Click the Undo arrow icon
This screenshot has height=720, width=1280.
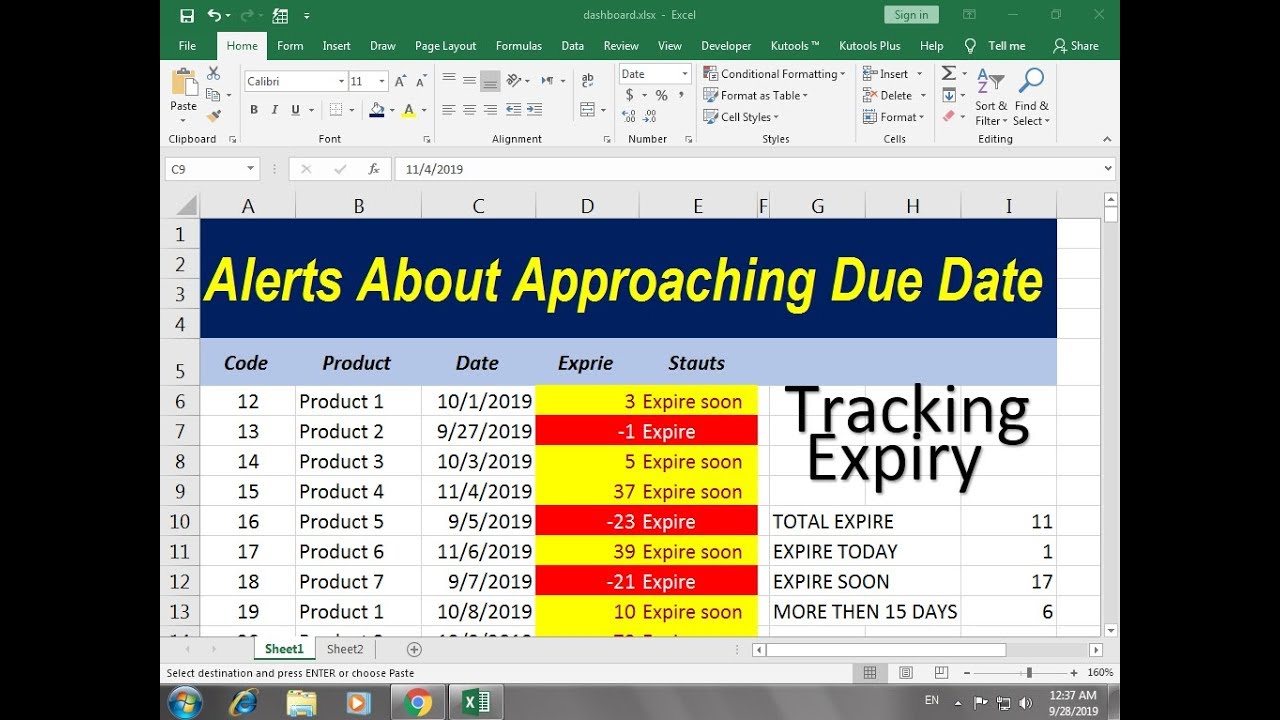point(214,15)
